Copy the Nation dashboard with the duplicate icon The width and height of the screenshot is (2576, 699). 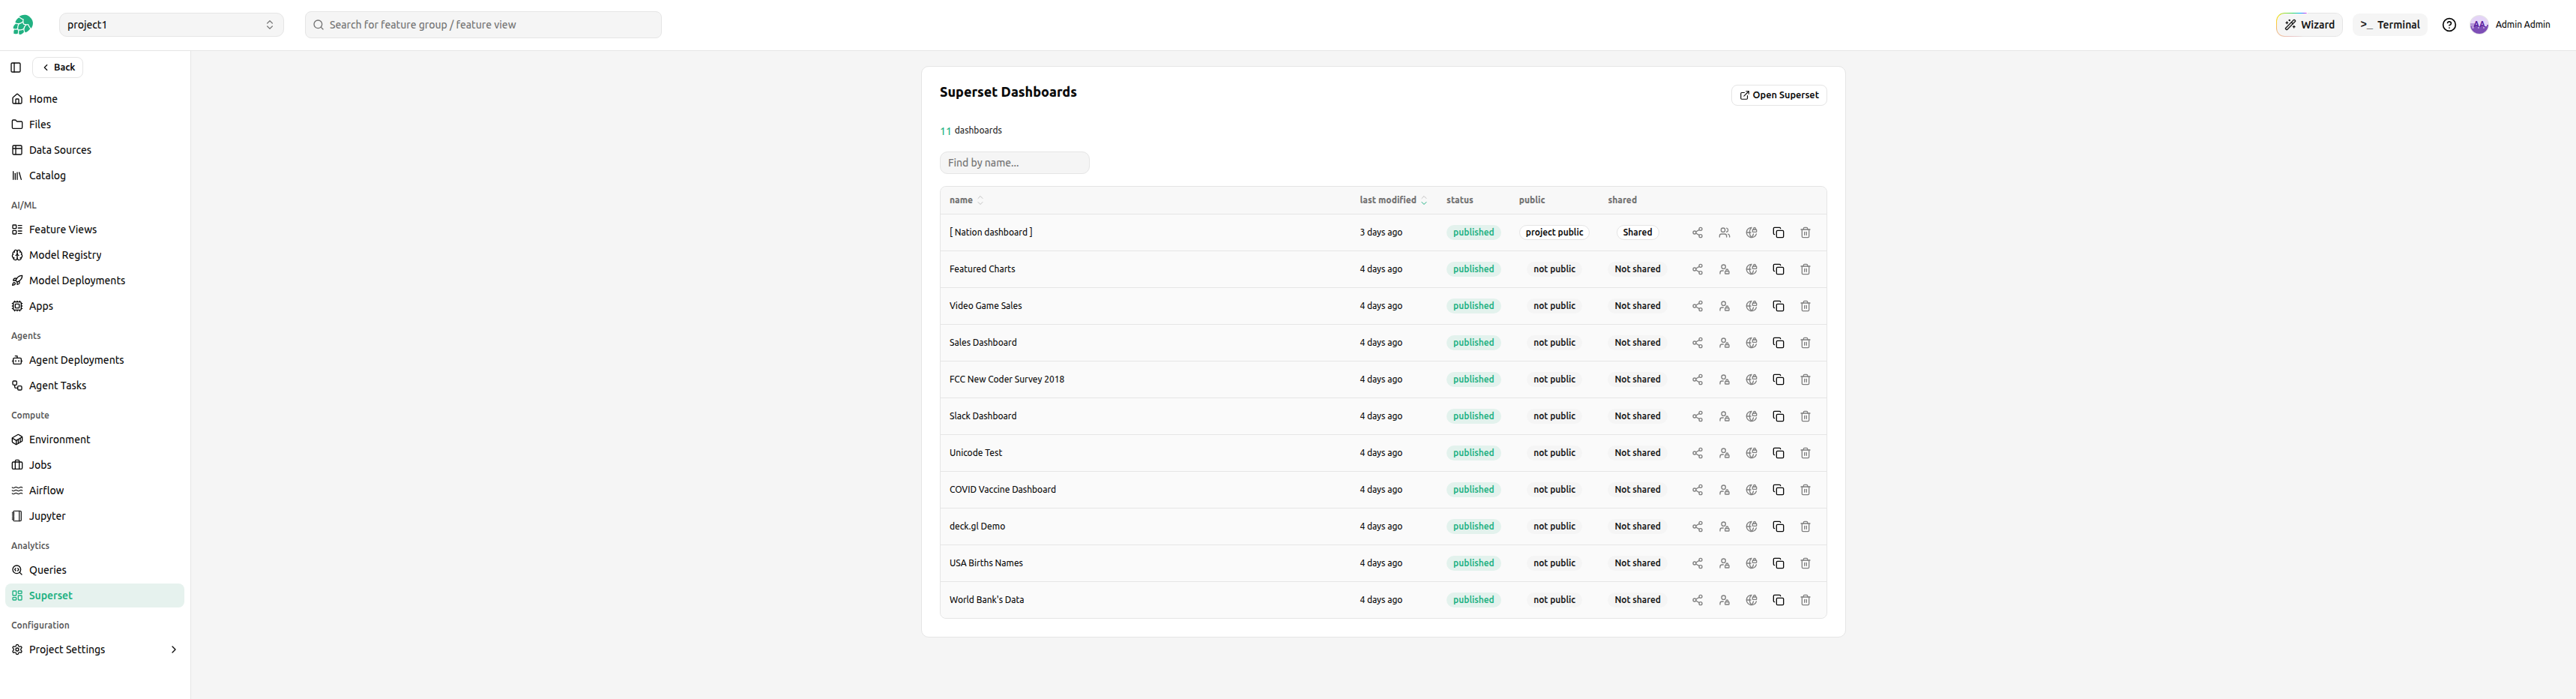[1778, 233]
